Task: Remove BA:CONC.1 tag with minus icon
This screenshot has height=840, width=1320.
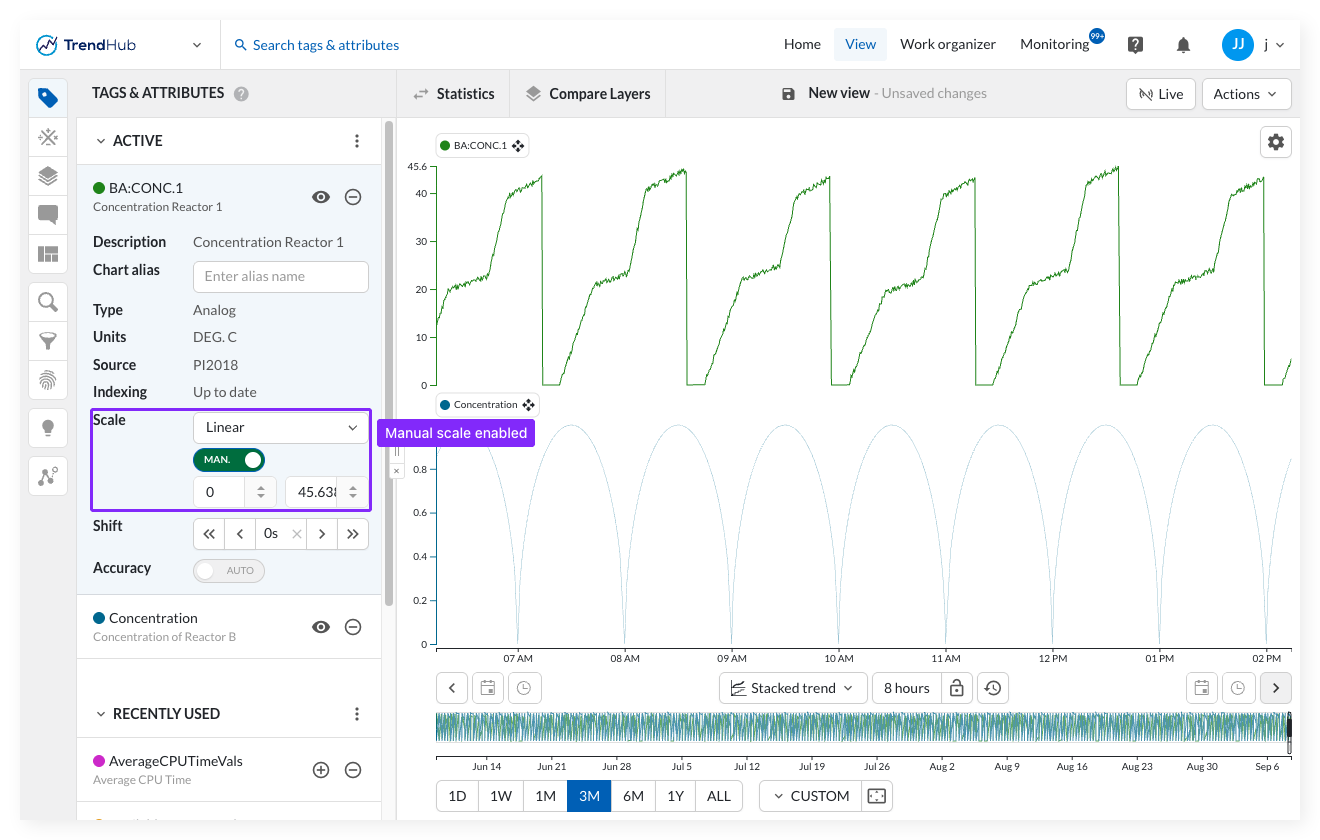Action: 353,197
